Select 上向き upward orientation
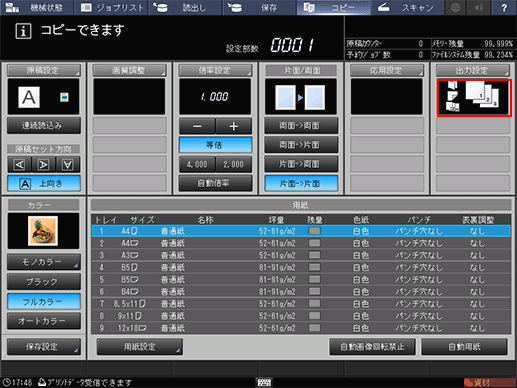Image resolution: width=517 pixels, height=388 pixels. pyautogui.click(x=44, y=183)
